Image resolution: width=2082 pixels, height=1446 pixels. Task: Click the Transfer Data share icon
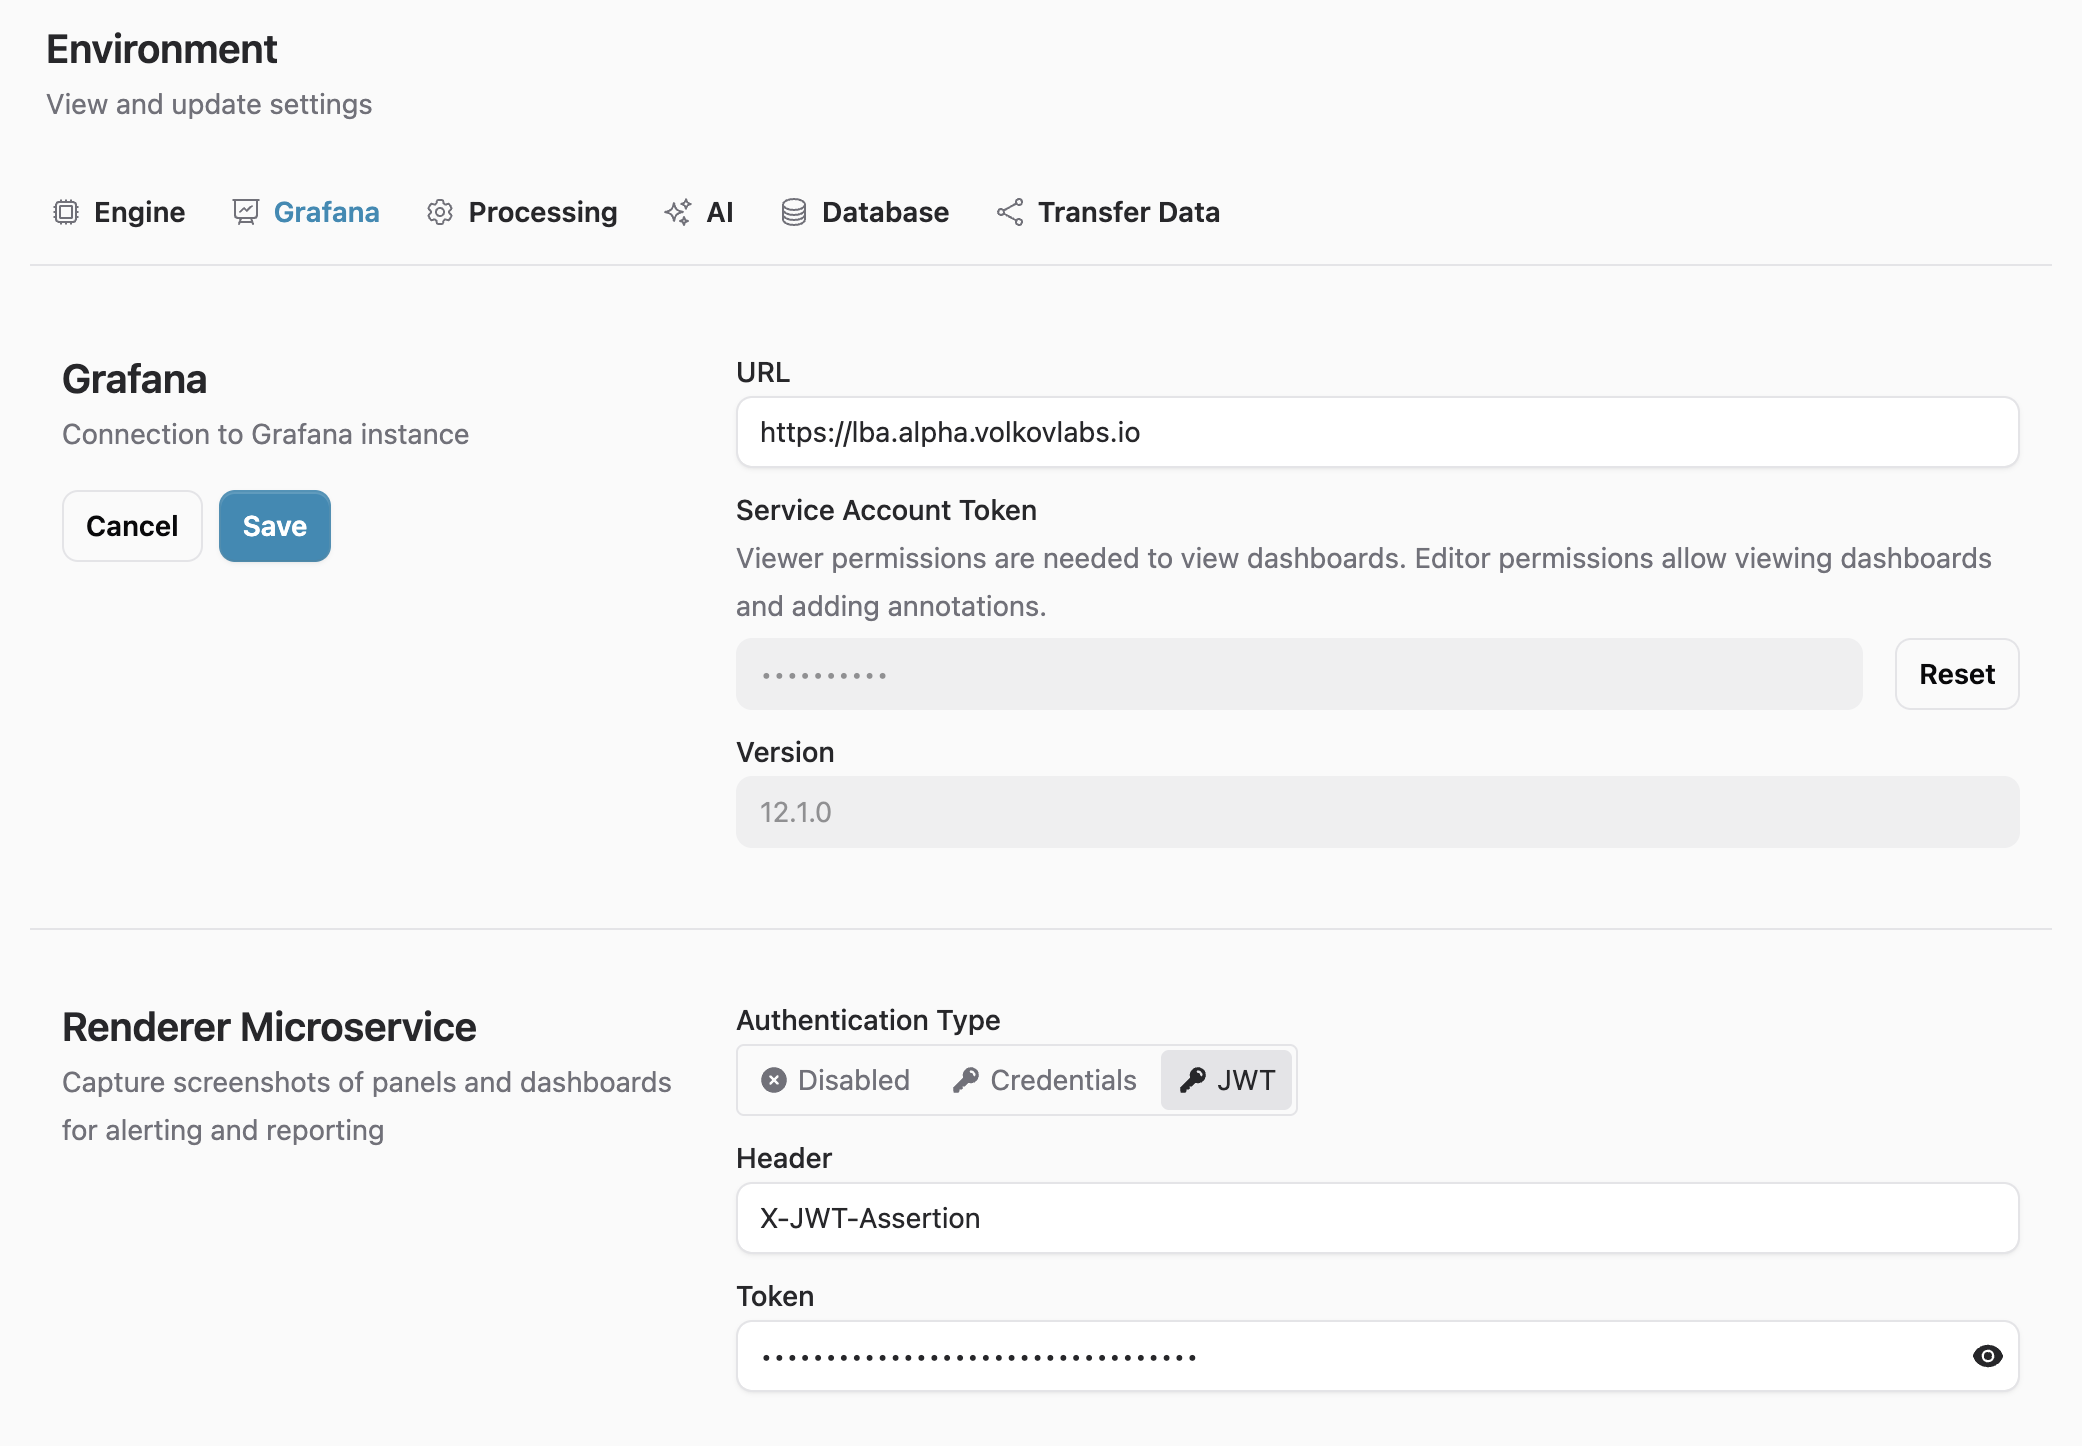pos(1010,212)
